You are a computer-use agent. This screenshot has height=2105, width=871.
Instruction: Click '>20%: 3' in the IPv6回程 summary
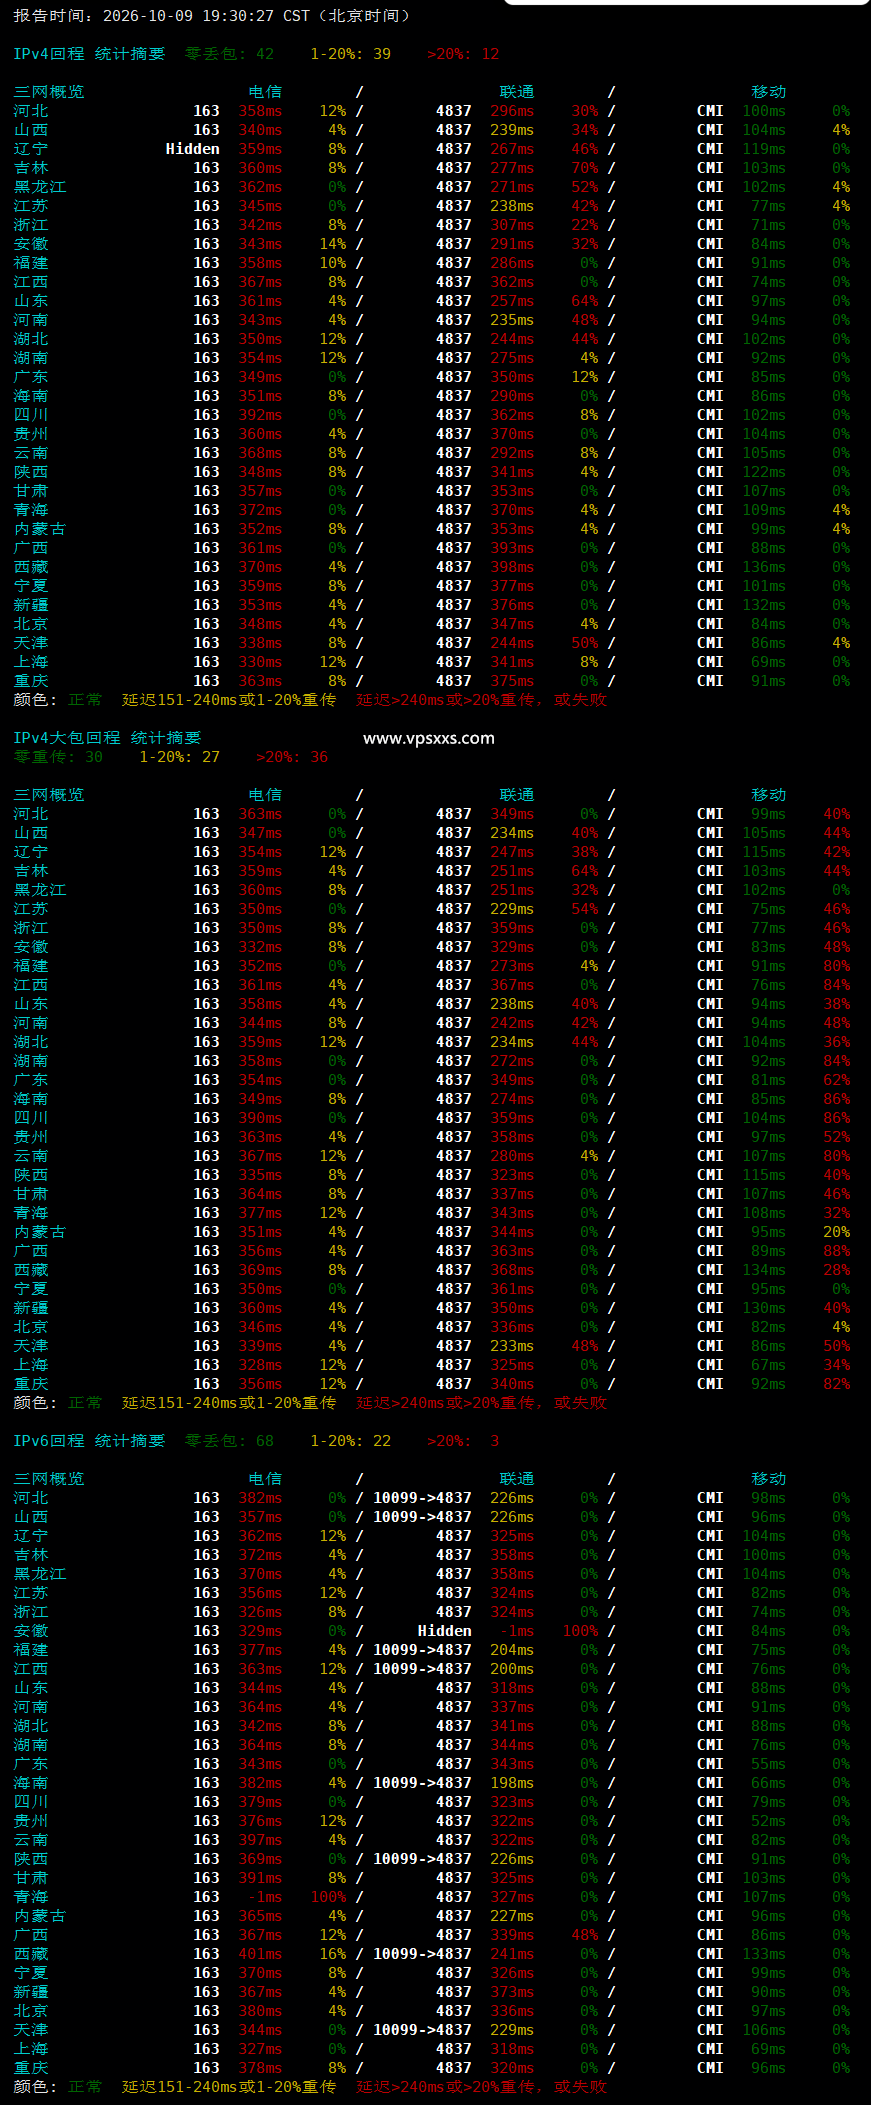463,1441
